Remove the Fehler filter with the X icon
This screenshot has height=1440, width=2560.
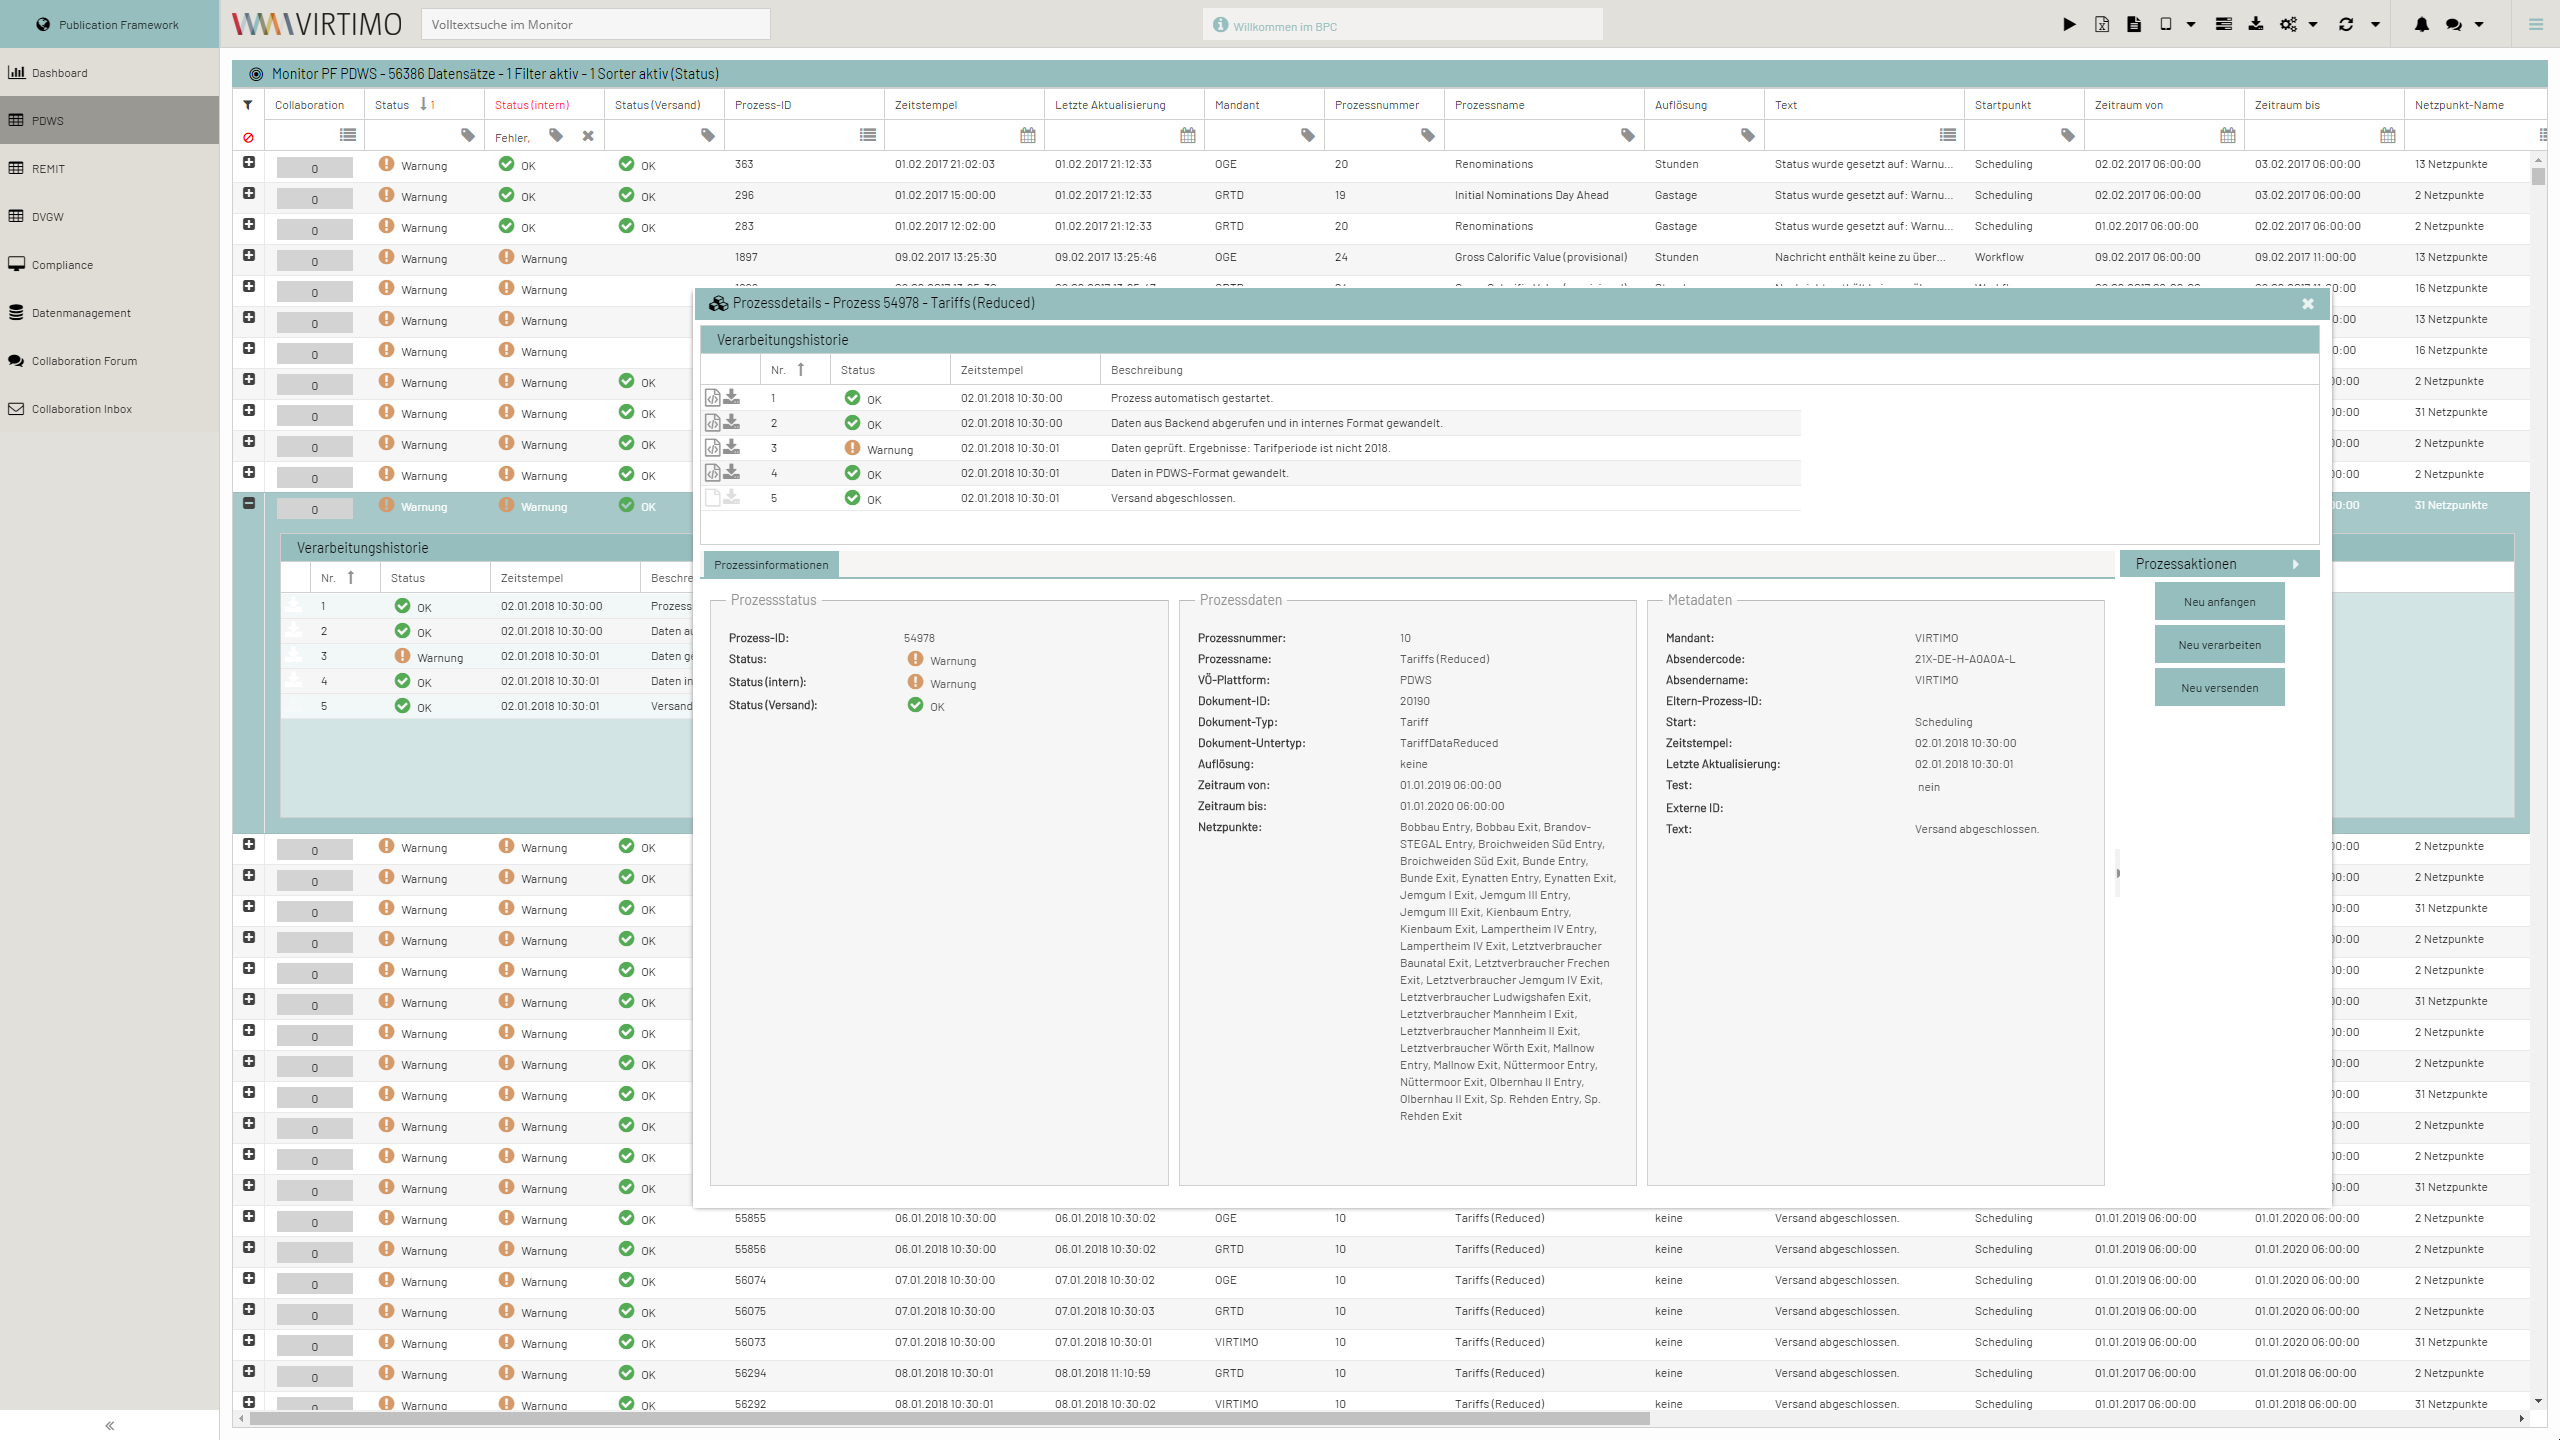click(588, 136)
